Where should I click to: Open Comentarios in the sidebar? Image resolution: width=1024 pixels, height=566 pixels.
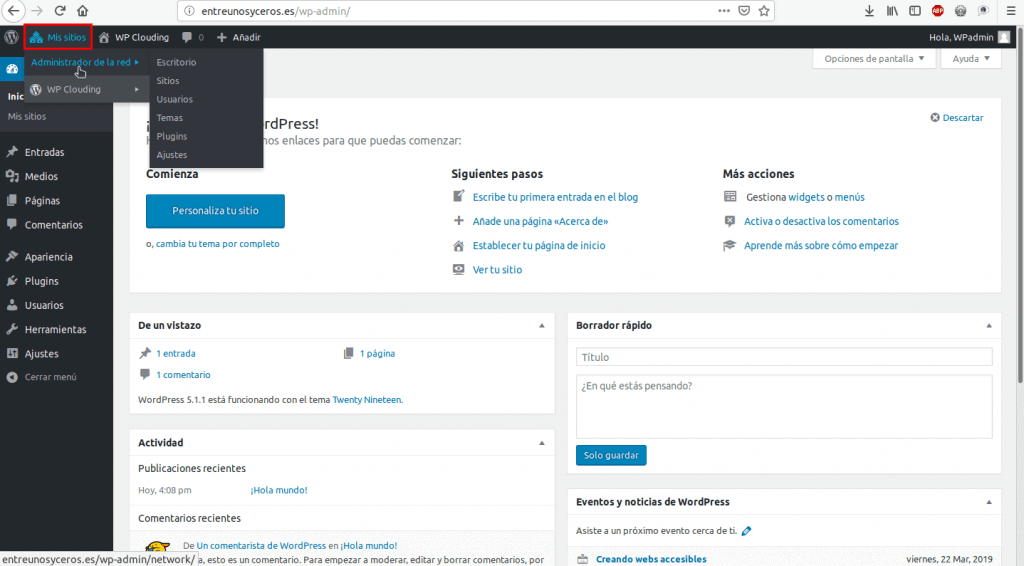pos(56,225)
